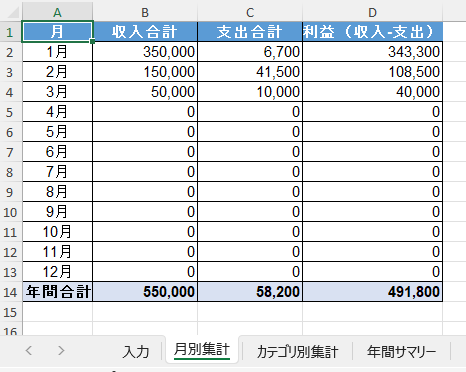Select column C header
The image size is (466, 372).
(250, 12)
